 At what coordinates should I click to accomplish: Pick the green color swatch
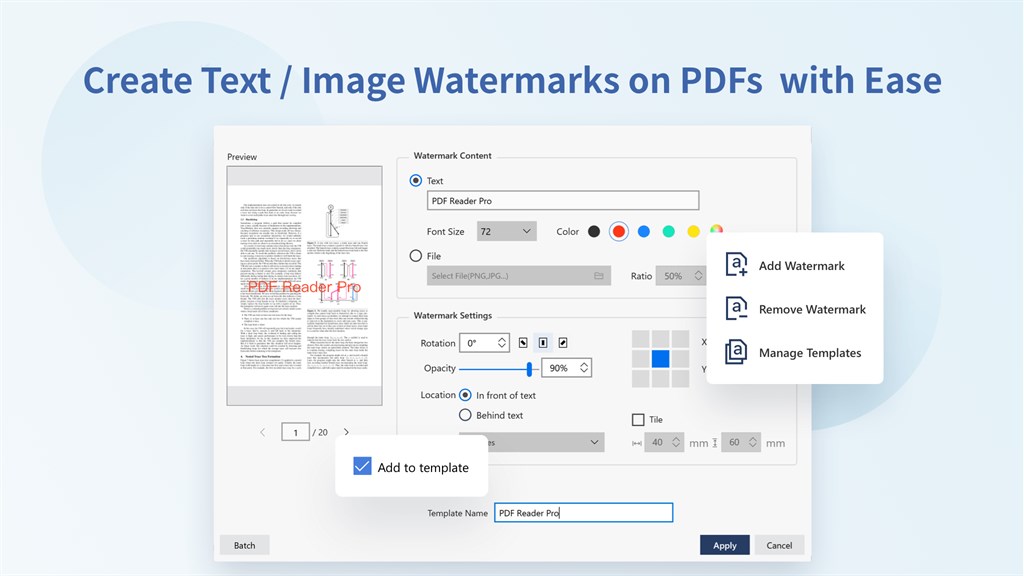point(669,231)
